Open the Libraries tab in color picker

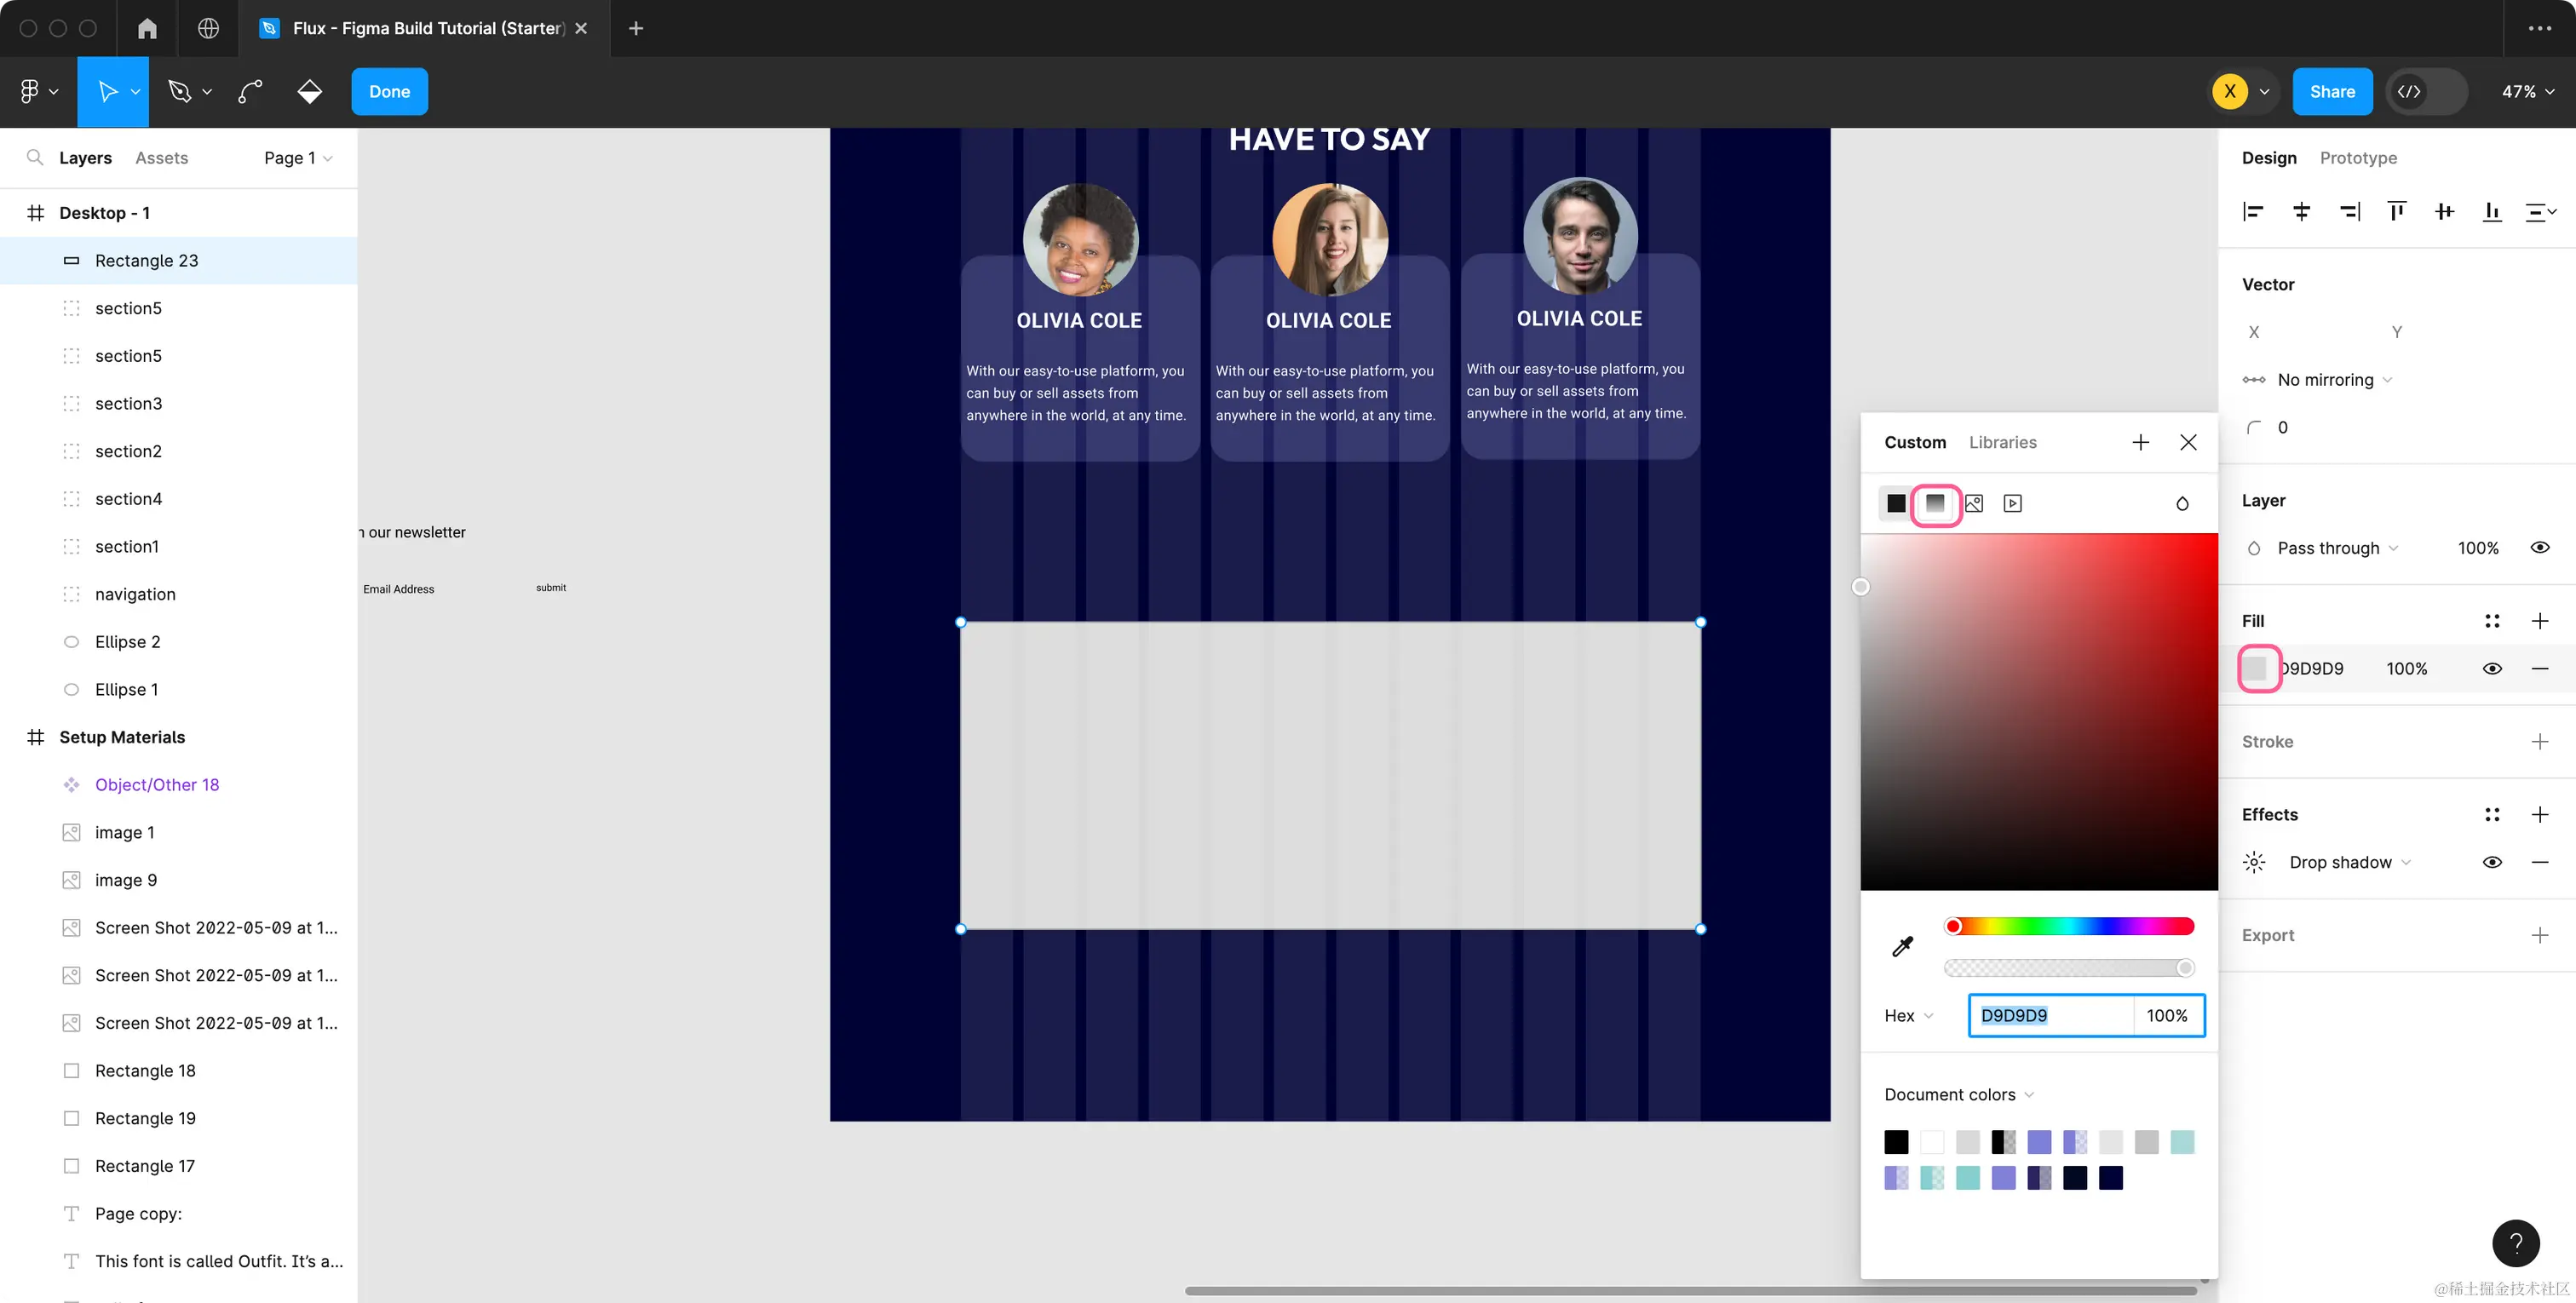click(2002, 442)
